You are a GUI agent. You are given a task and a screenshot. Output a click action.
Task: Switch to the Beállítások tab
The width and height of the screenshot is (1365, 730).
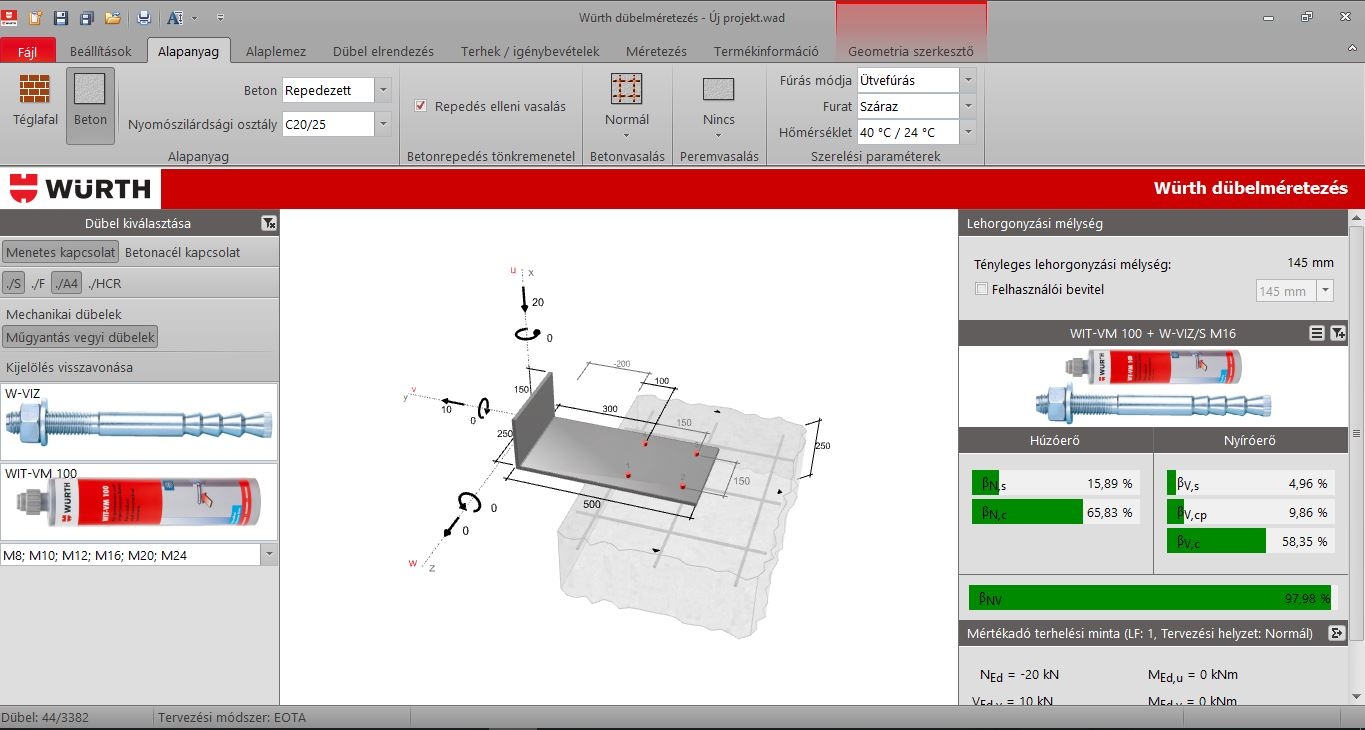101,51
